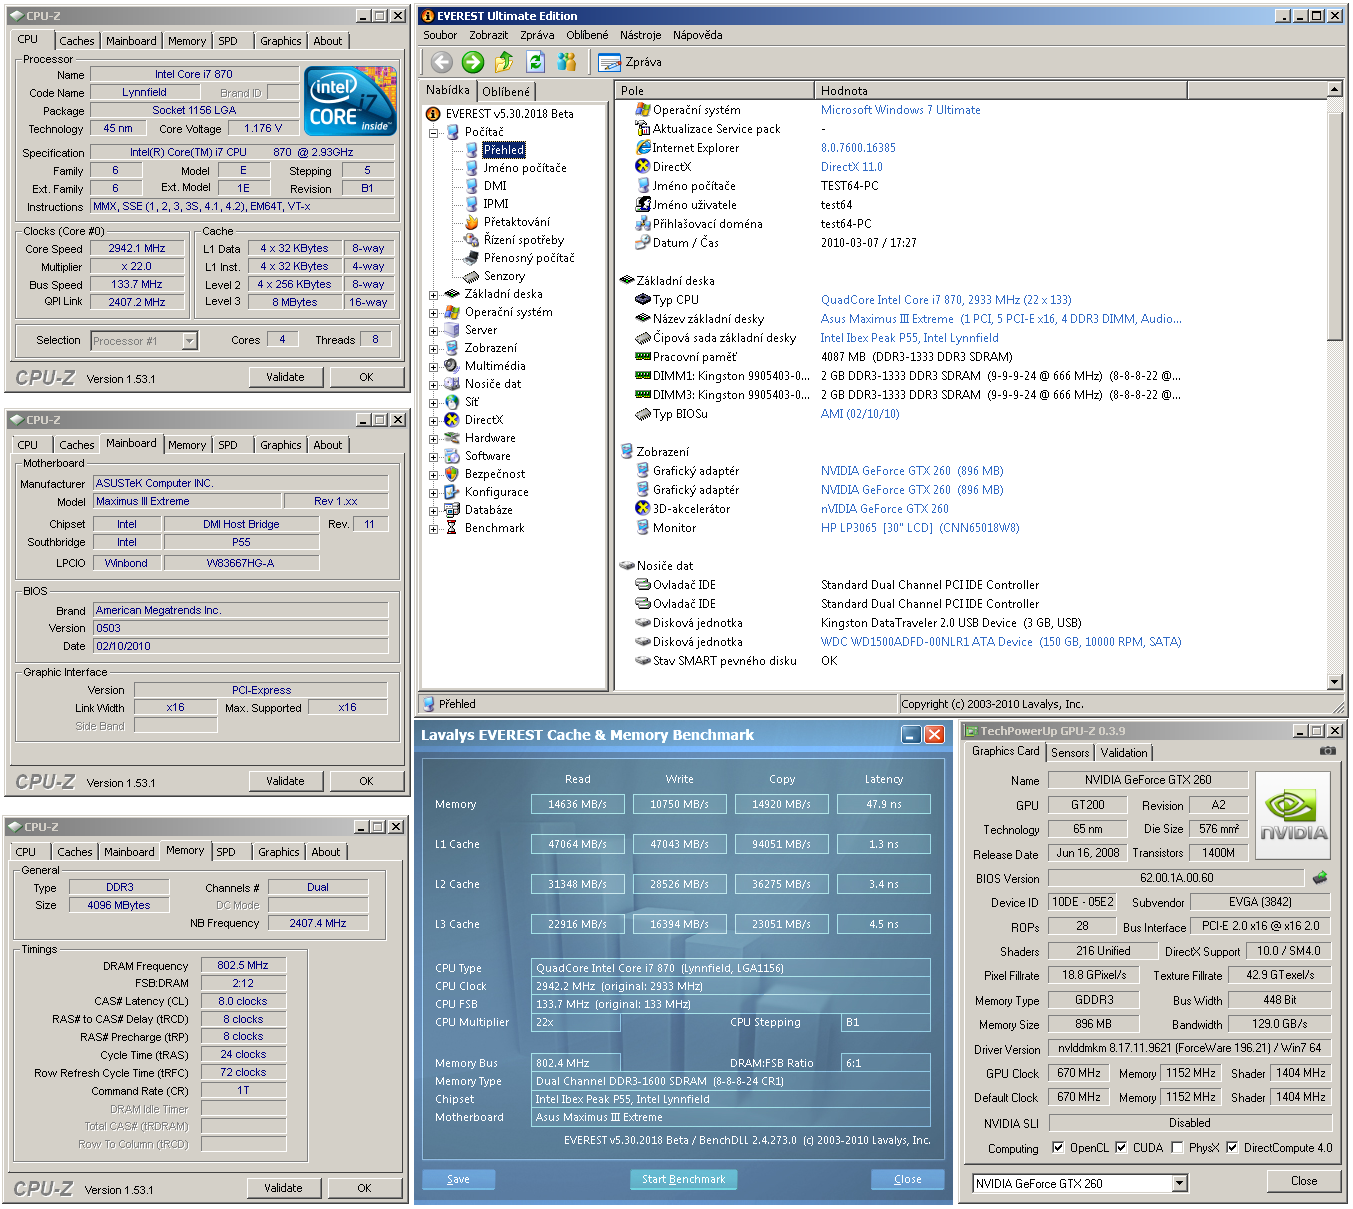Click the GPU-Z BIOS save icon

[x=1320, y=878]
